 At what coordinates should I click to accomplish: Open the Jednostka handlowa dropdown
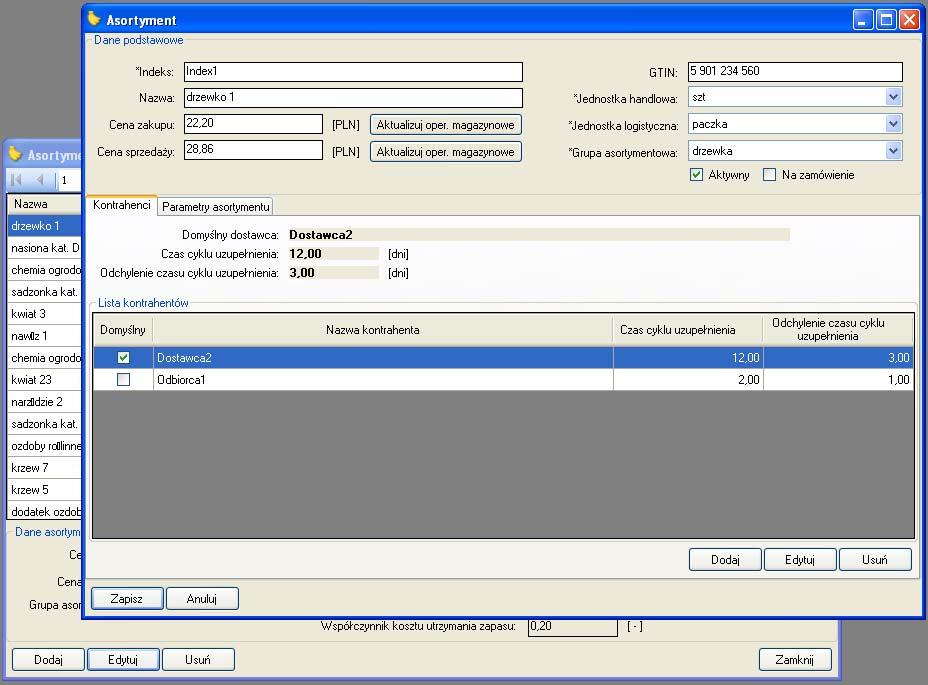pyautogui.click(x=893, y=97)
